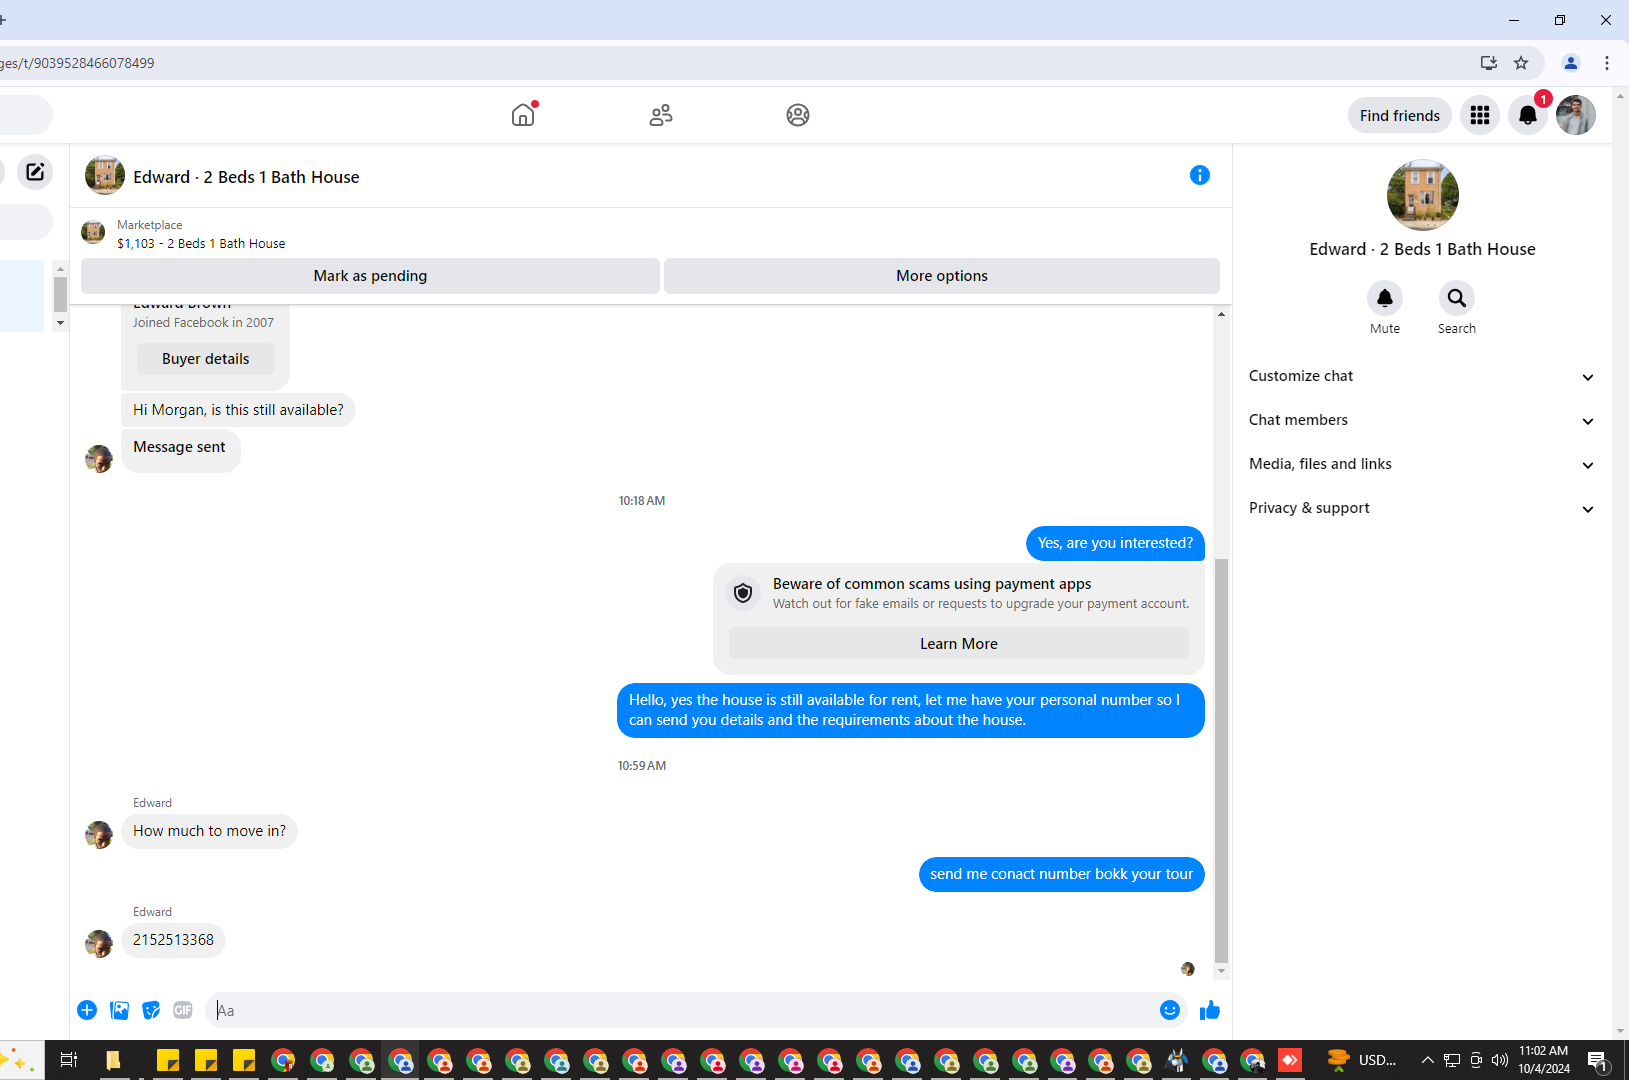
Task: Start a new message with compose icon
Action: (x=35, y=172)
